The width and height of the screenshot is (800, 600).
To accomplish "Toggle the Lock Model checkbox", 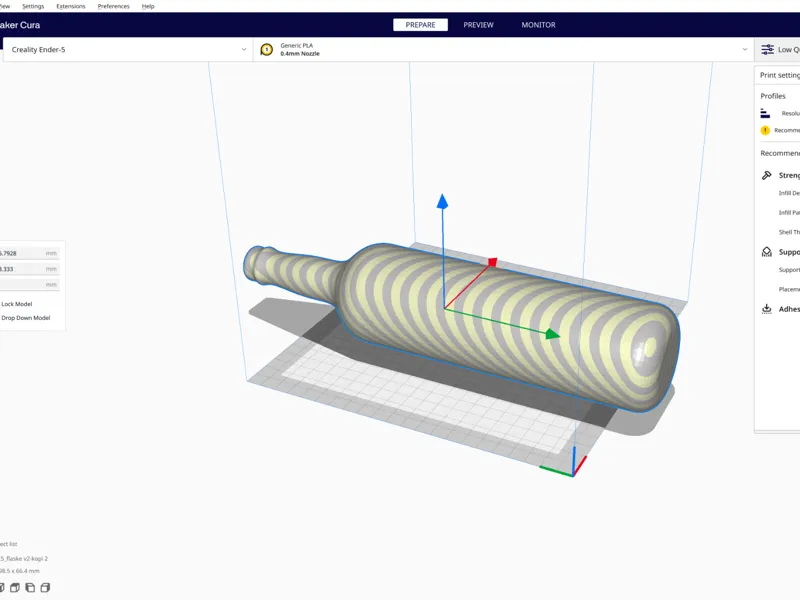I will pyautogui.click(x=16, y=304).
